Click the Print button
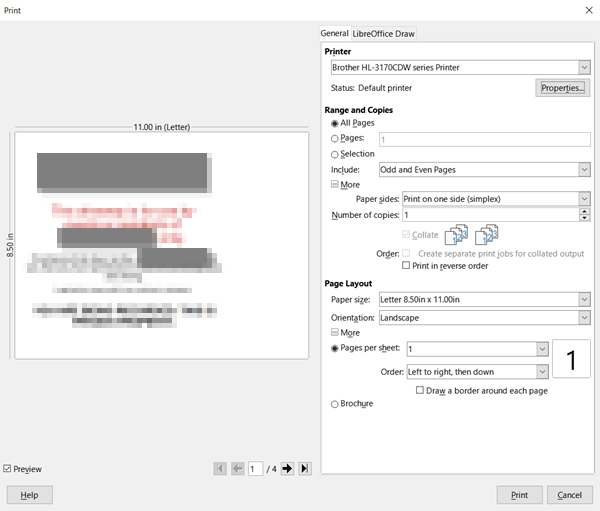 (519, 495)
